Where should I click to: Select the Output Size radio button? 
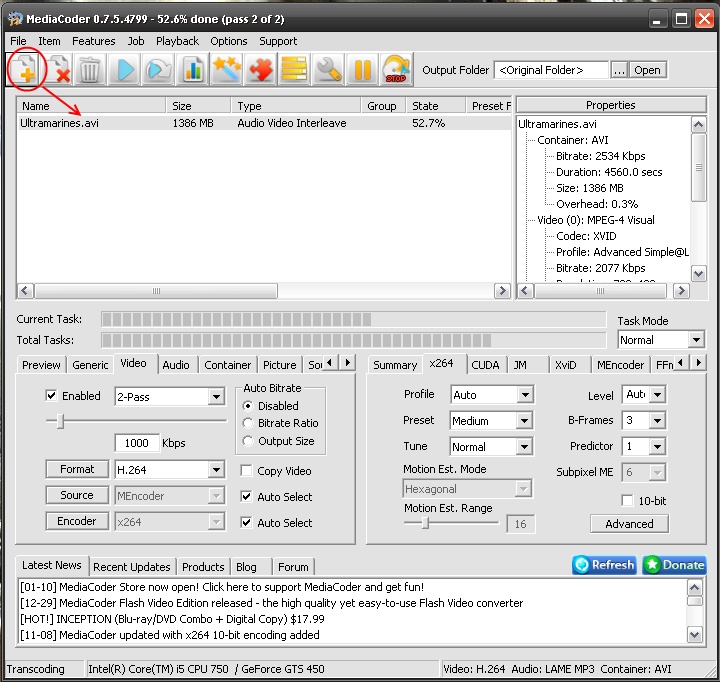tap(248, 441)
